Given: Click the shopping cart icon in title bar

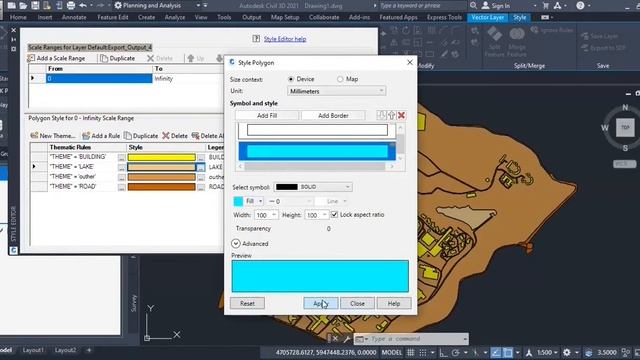Looking at the screenshot, I should pos(546,5).
